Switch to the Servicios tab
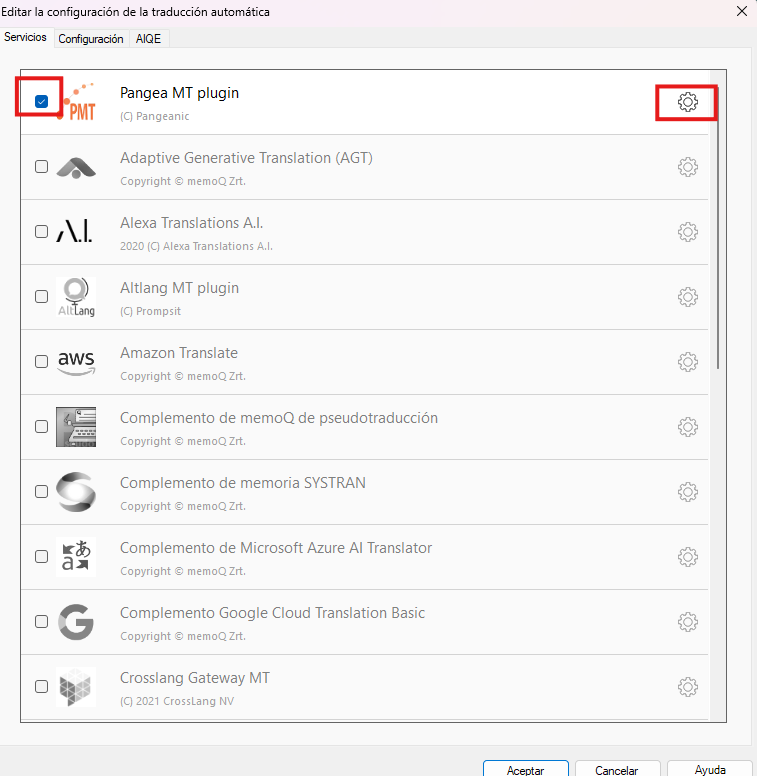757x776 pixels. pos(25,37)
